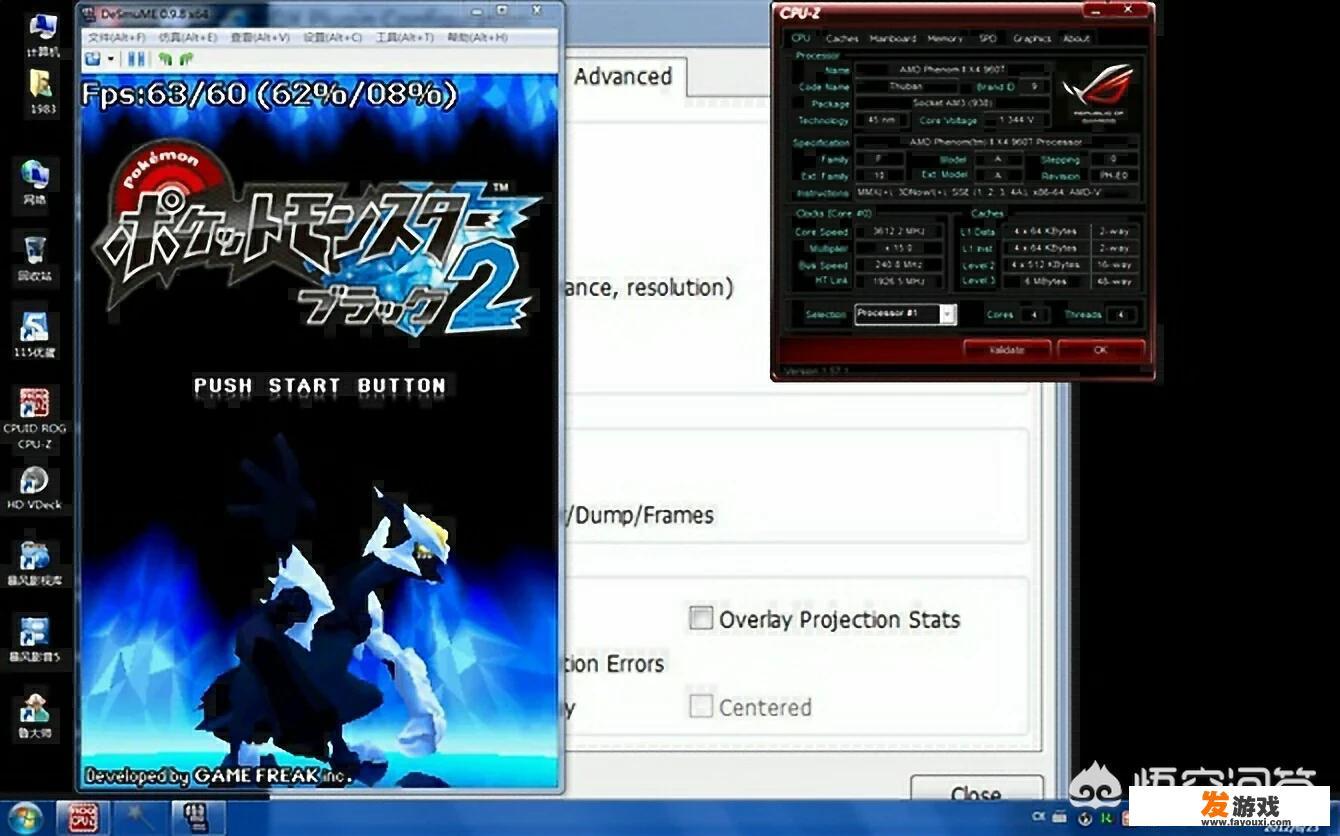Switch to the SPD tab in CPU-Z
The image size is (1340, 836).
click(987, 38)
